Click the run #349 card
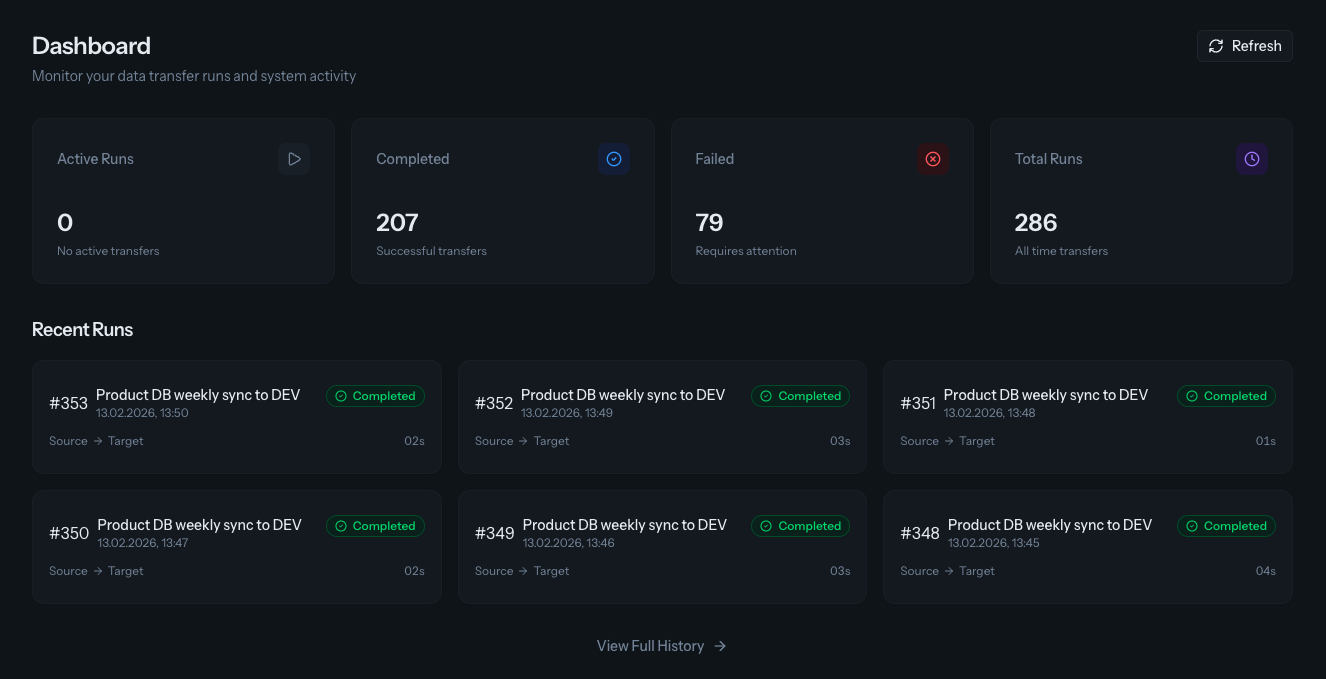This screenshot has width=1326, height=679. pos(662,546)
